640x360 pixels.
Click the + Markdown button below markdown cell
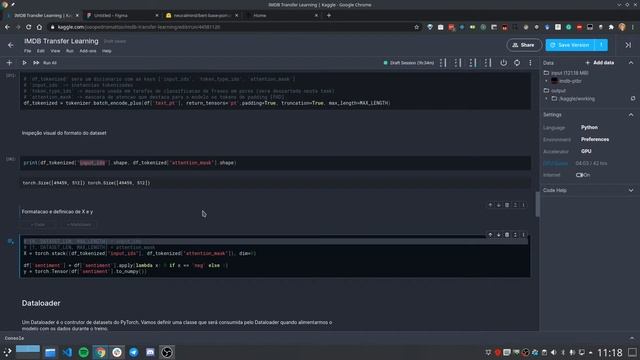click(x=79, y=224)
